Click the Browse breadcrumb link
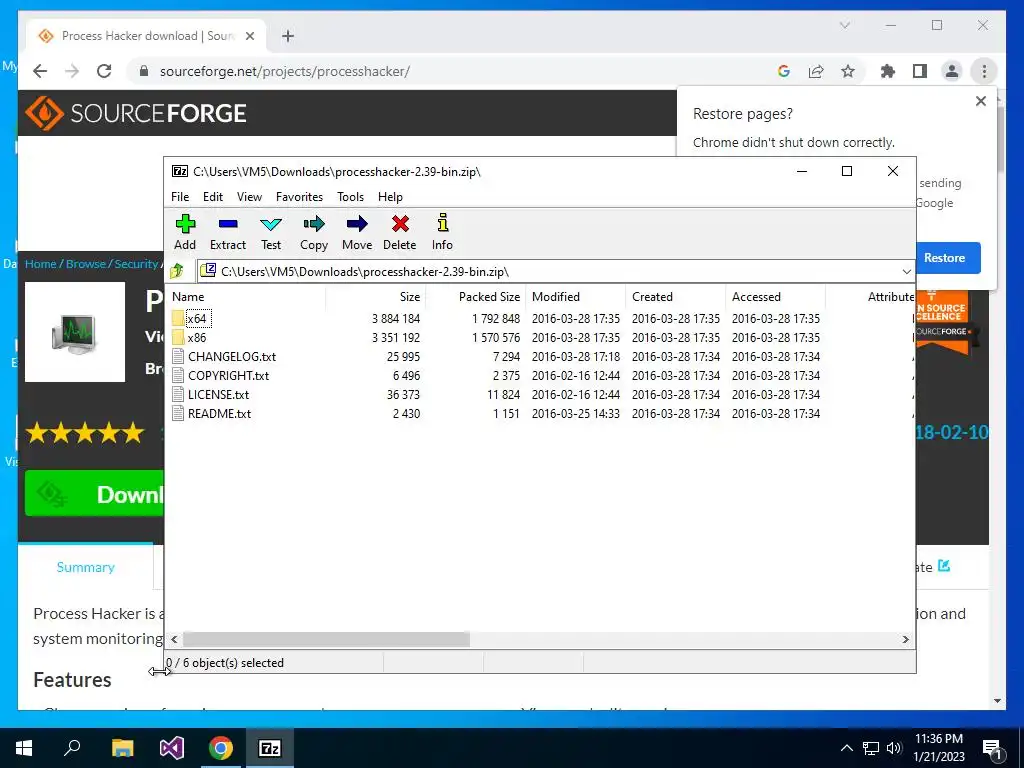 click(x=86, y=264)
